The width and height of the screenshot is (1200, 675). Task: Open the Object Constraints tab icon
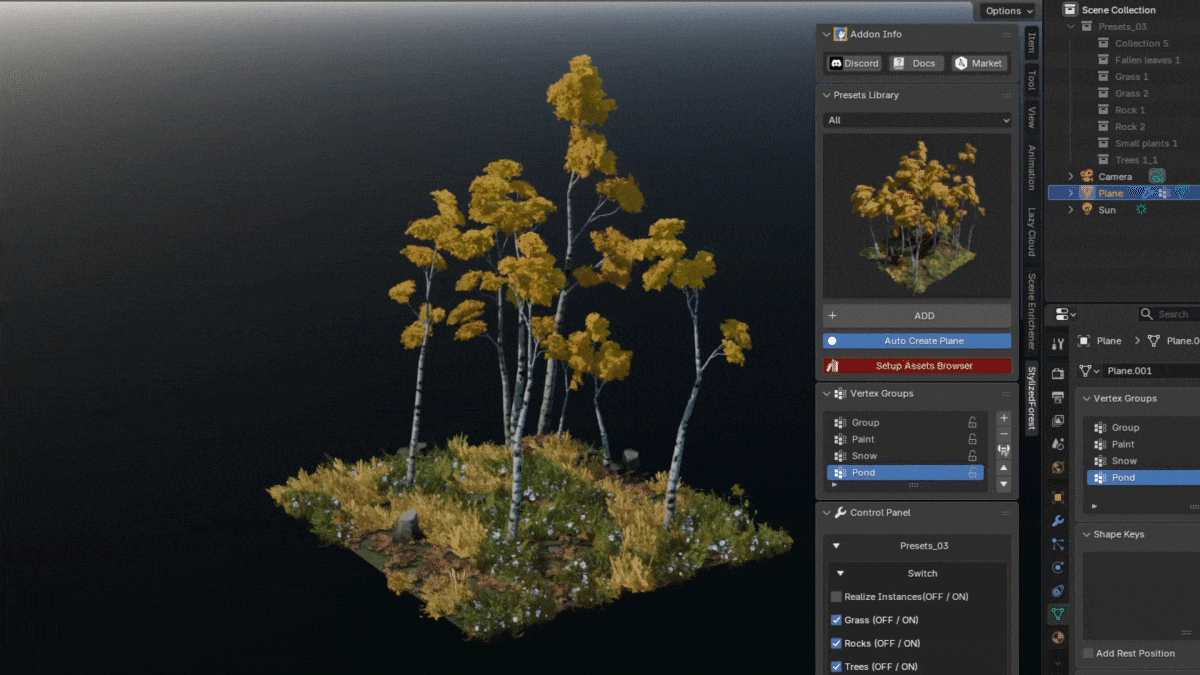pos(1058,591)
